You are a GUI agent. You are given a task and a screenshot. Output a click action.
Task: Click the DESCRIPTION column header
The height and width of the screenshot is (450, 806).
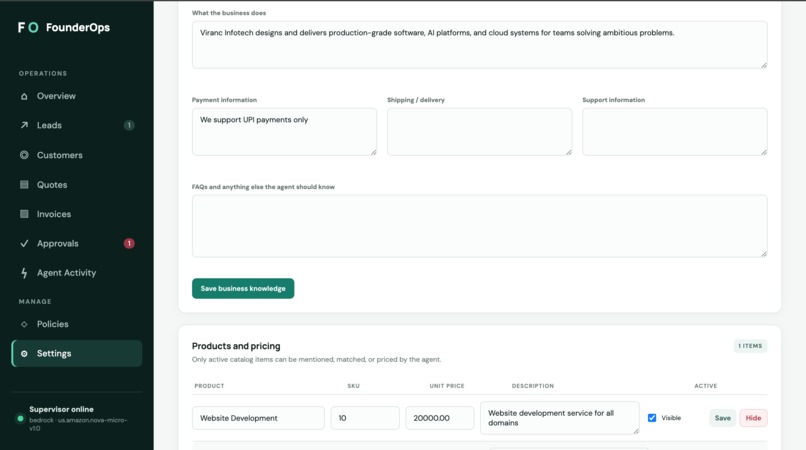click(x=533, y=386)
